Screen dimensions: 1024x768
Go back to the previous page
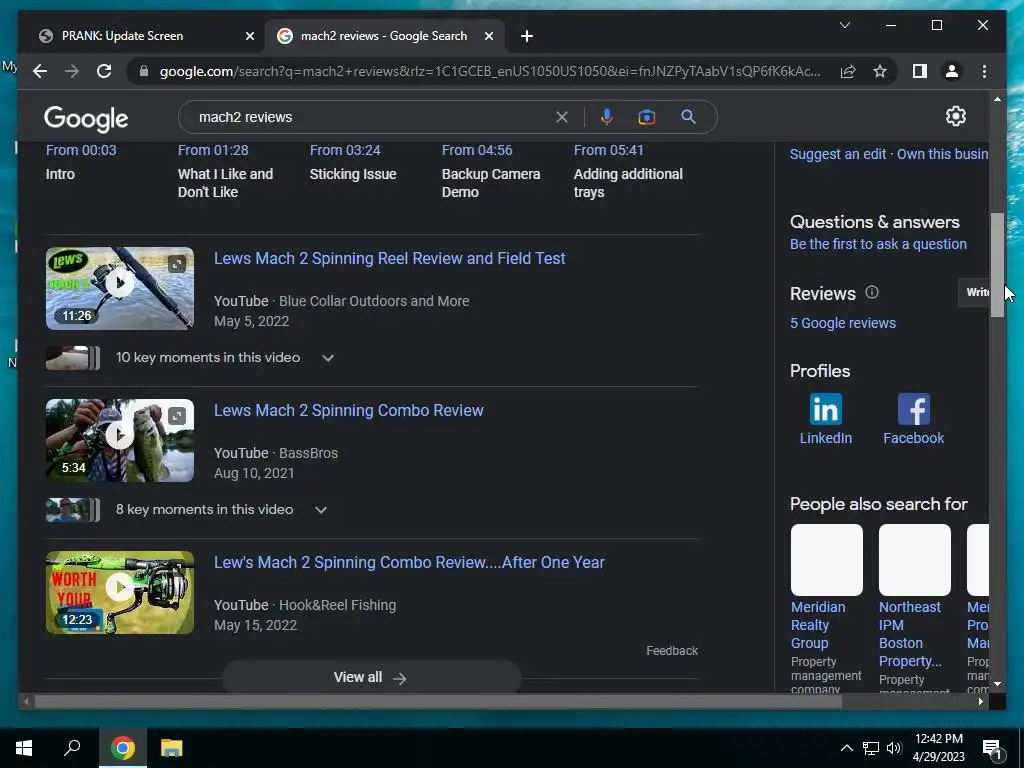click(x=40, y=71)
